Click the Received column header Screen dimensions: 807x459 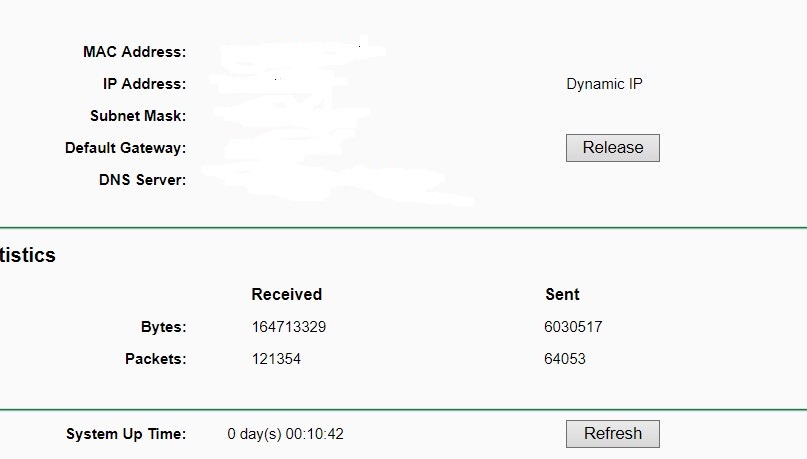pyautogui.click(x=287, y=294)
